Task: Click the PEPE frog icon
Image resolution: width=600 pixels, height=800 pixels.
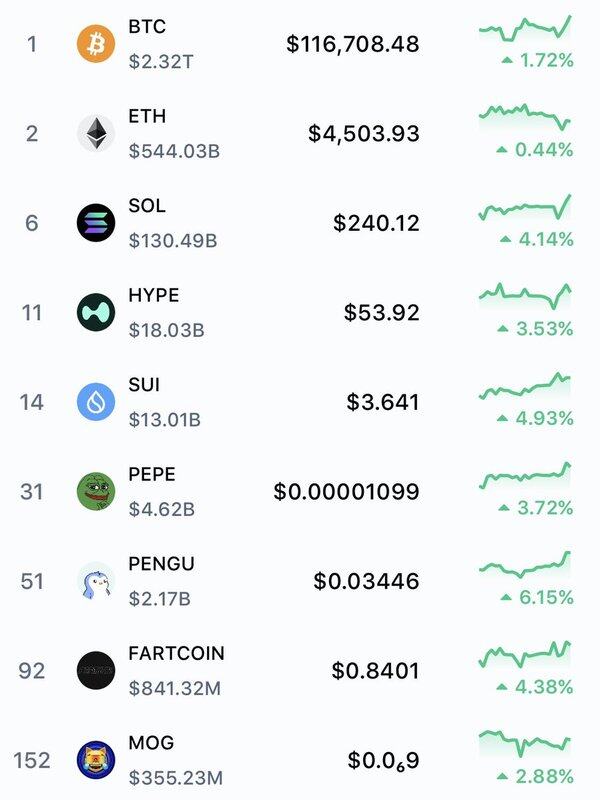Action: pyautogui.click(x=96, y=491)
